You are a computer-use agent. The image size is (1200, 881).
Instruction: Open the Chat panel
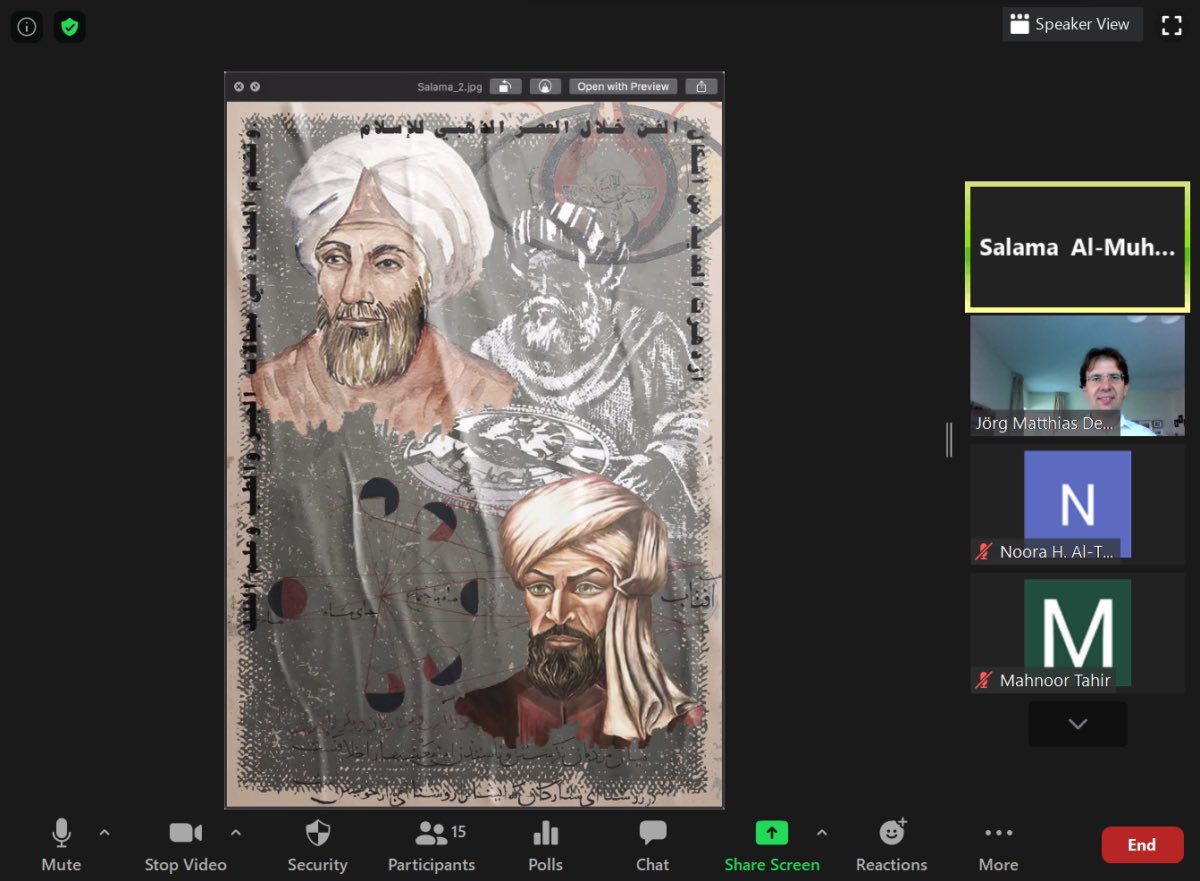(652, 846)
